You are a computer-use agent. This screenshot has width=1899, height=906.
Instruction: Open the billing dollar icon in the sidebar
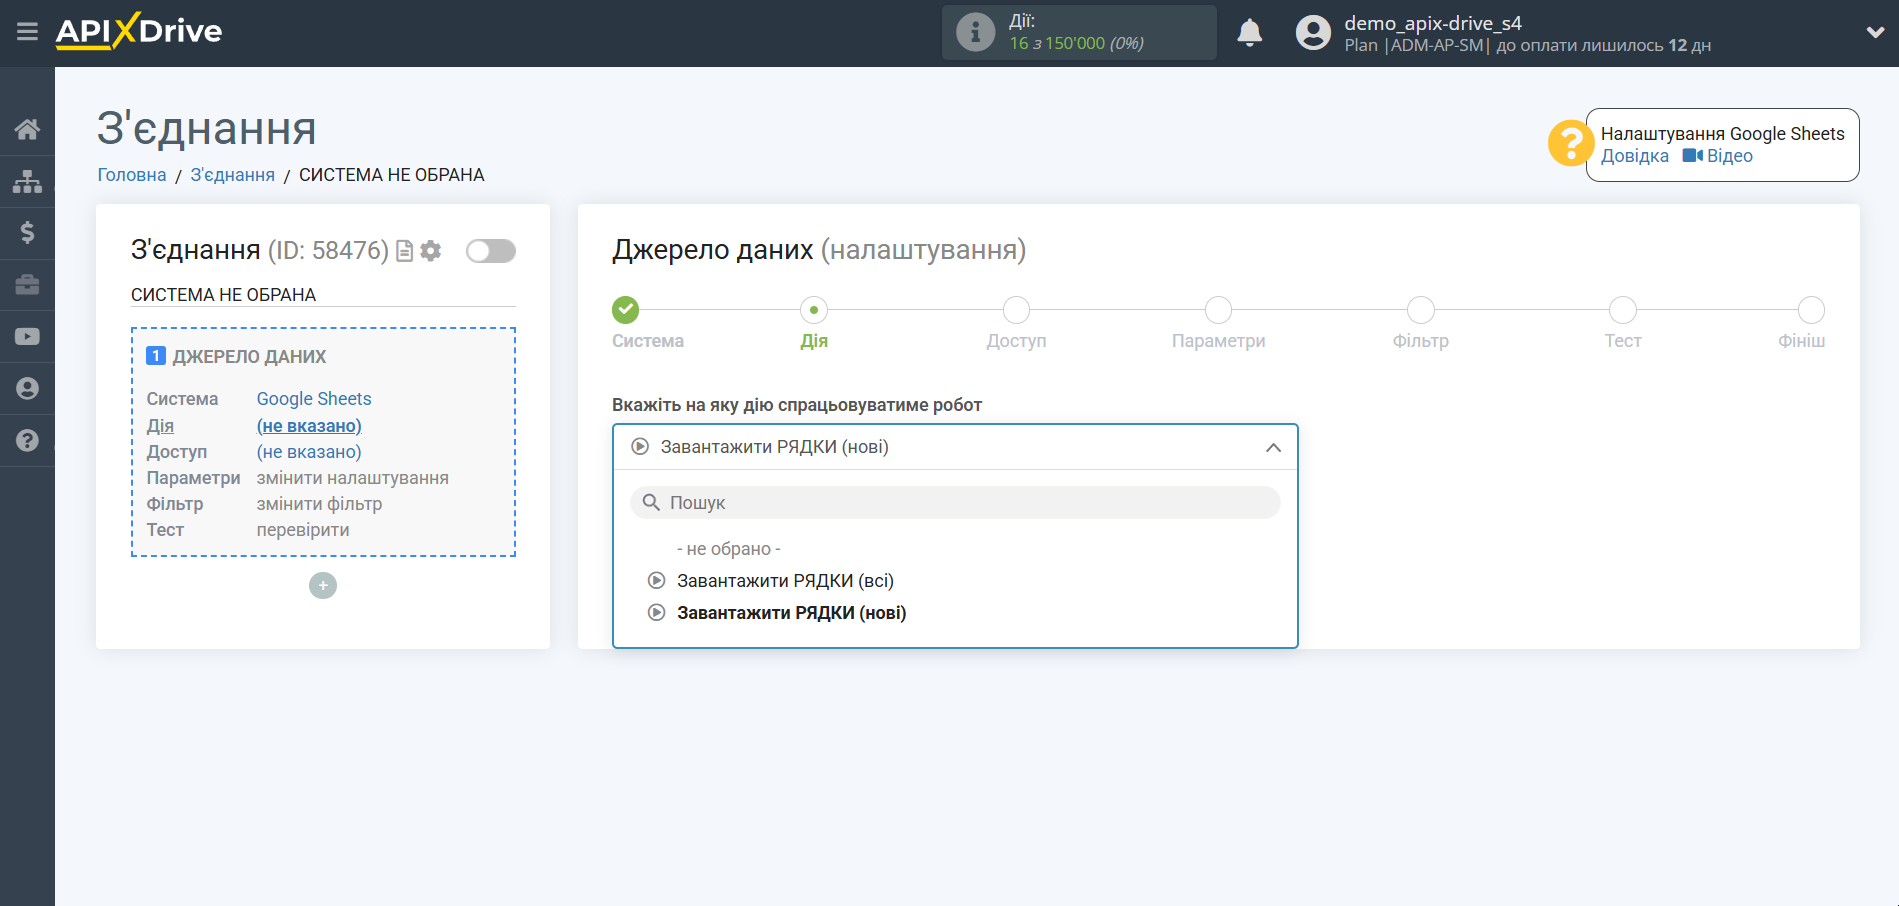[27, 232]
